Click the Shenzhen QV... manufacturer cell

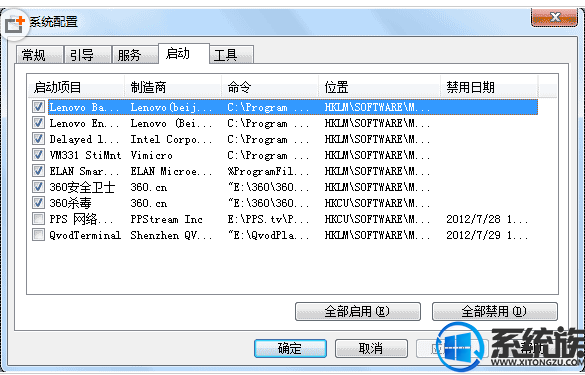[x=171, y=235]
